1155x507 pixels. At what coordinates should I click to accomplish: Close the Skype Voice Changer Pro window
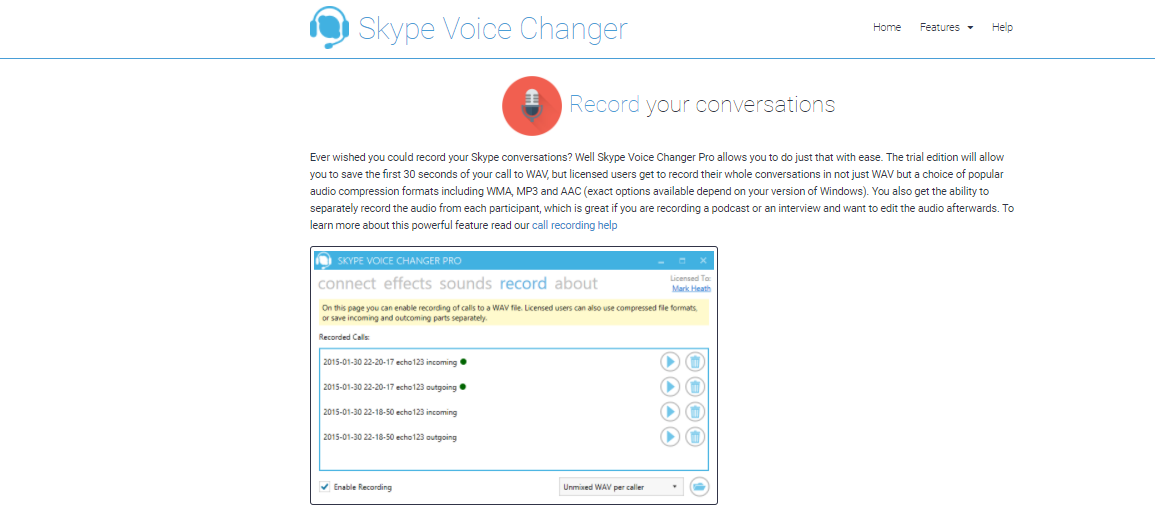tap(703, 261)
